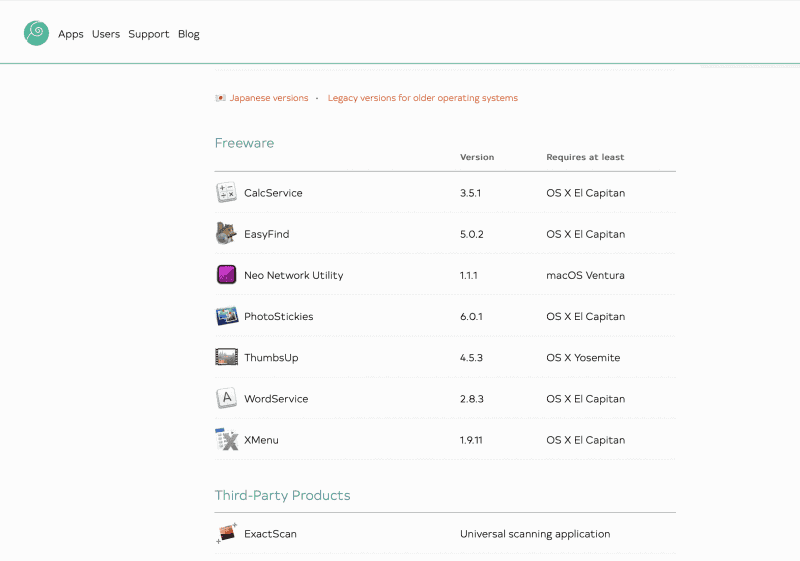Select ThumbsUp version 4.5.3
Viewport: 800px width, 561px height.
(471, 358)
